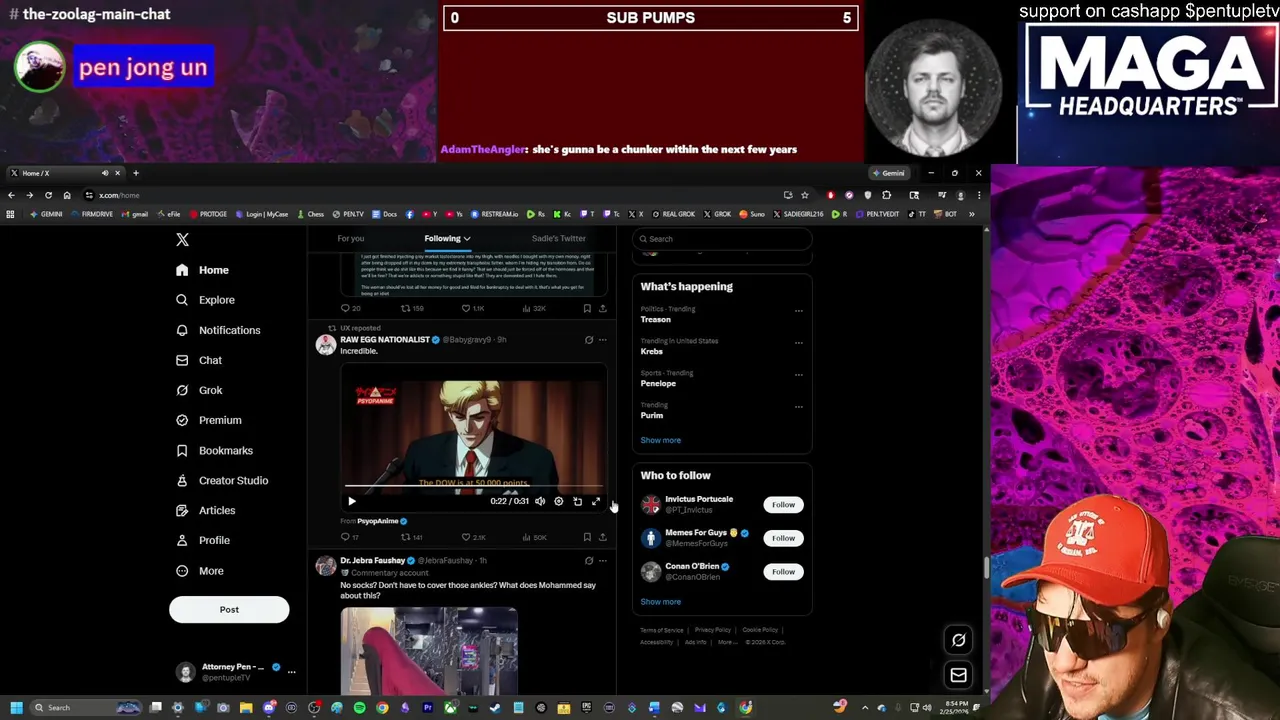Open the PROTOGE bookmark
This screenshot has height=720, width=1280.
(208, 215)
